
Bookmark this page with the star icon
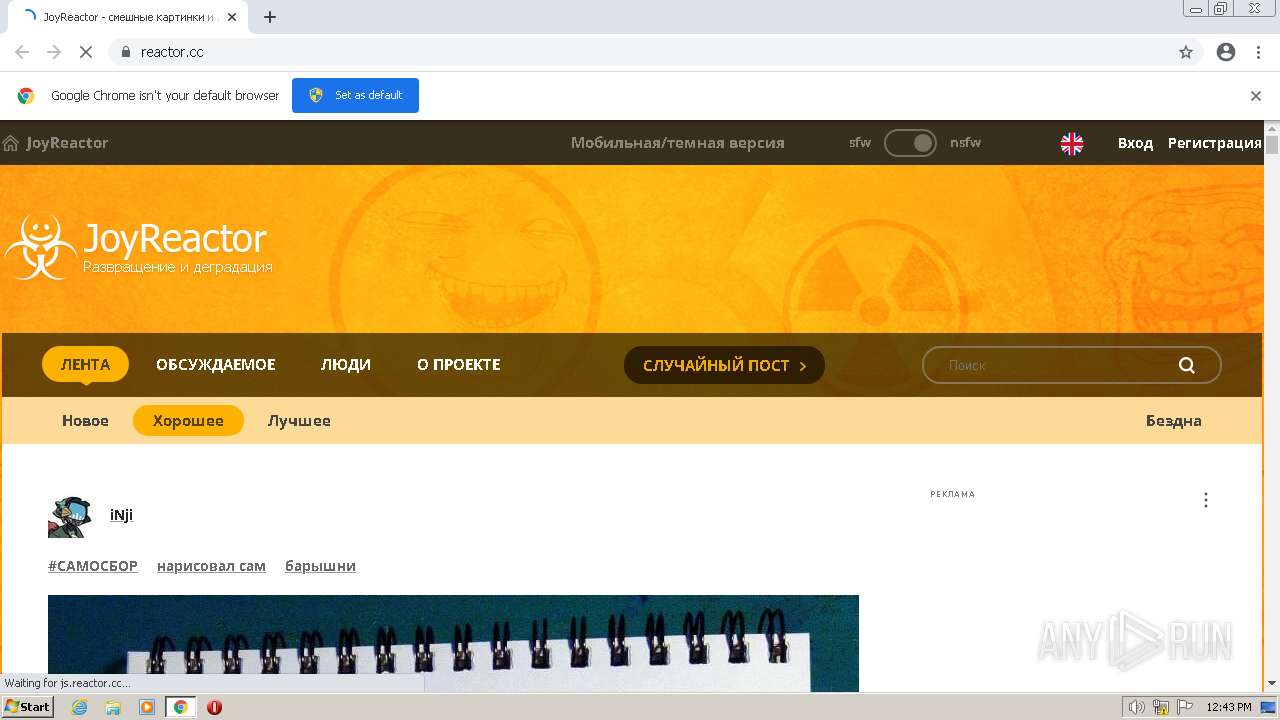pyautogui.click(x=1186, y=52)
